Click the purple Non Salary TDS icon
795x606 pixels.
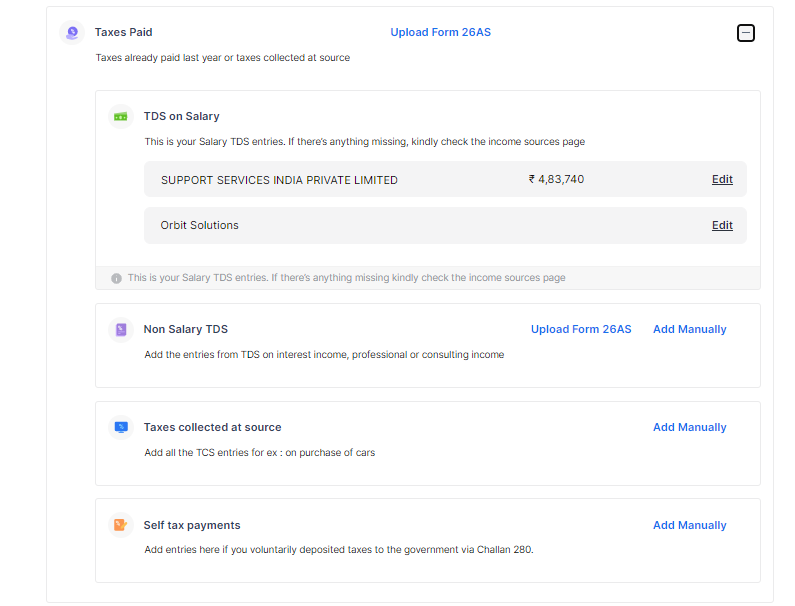pyautogui.click(x=121, y=330)
